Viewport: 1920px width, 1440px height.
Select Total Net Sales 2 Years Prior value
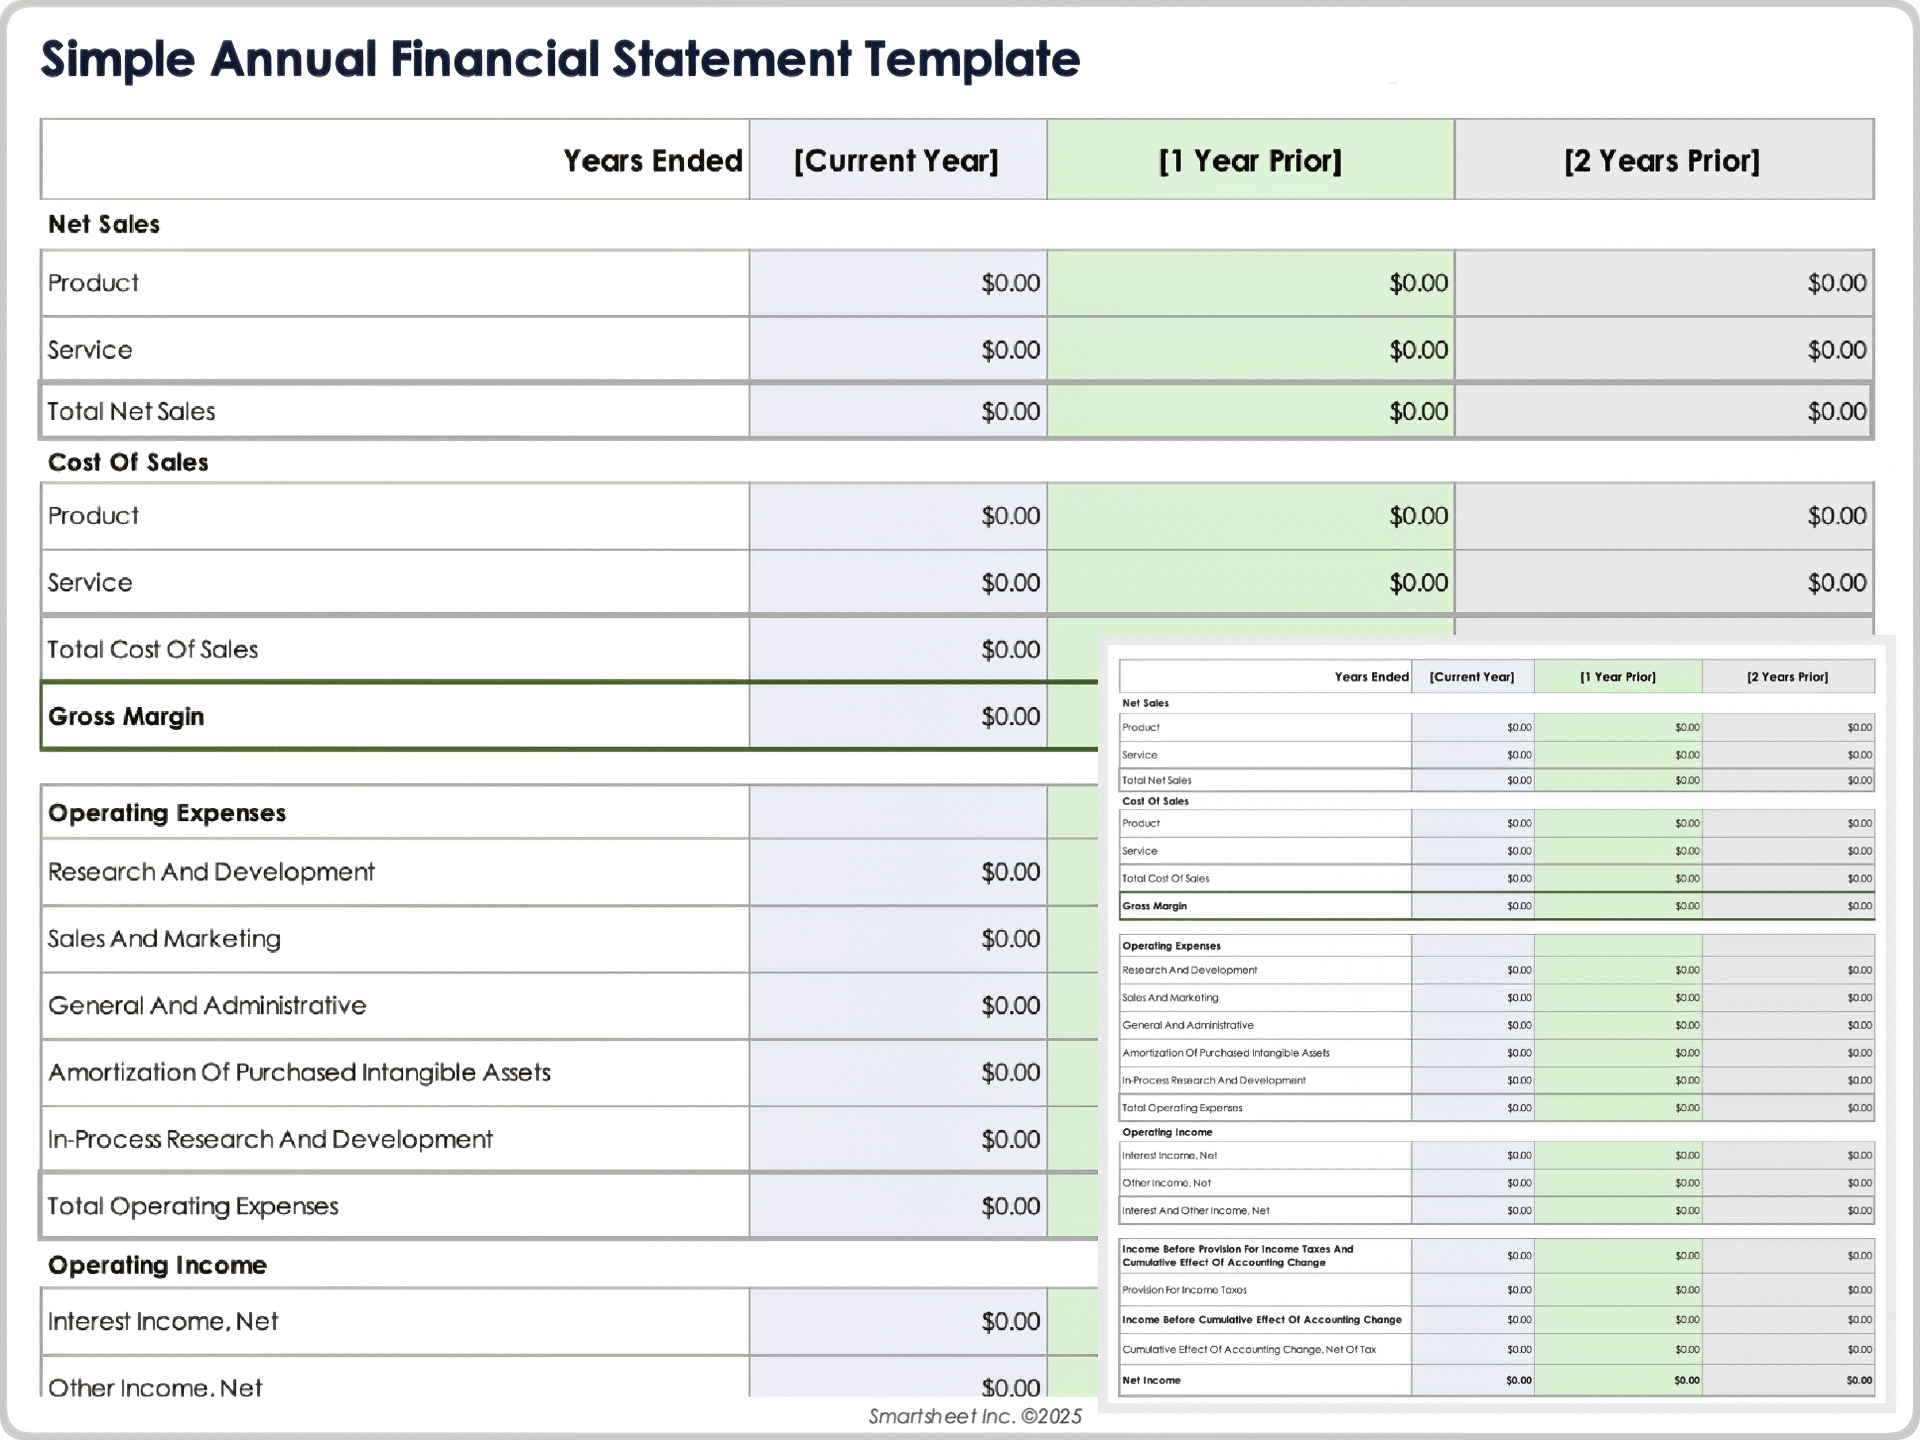[x=1663, y=411]
